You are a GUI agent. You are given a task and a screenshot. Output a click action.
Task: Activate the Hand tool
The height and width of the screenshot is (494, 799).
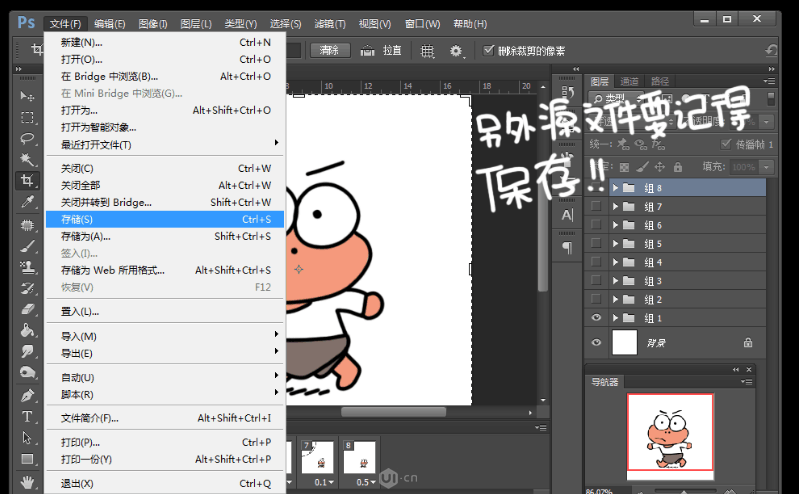pyautogui.click(x=28, y=482)
